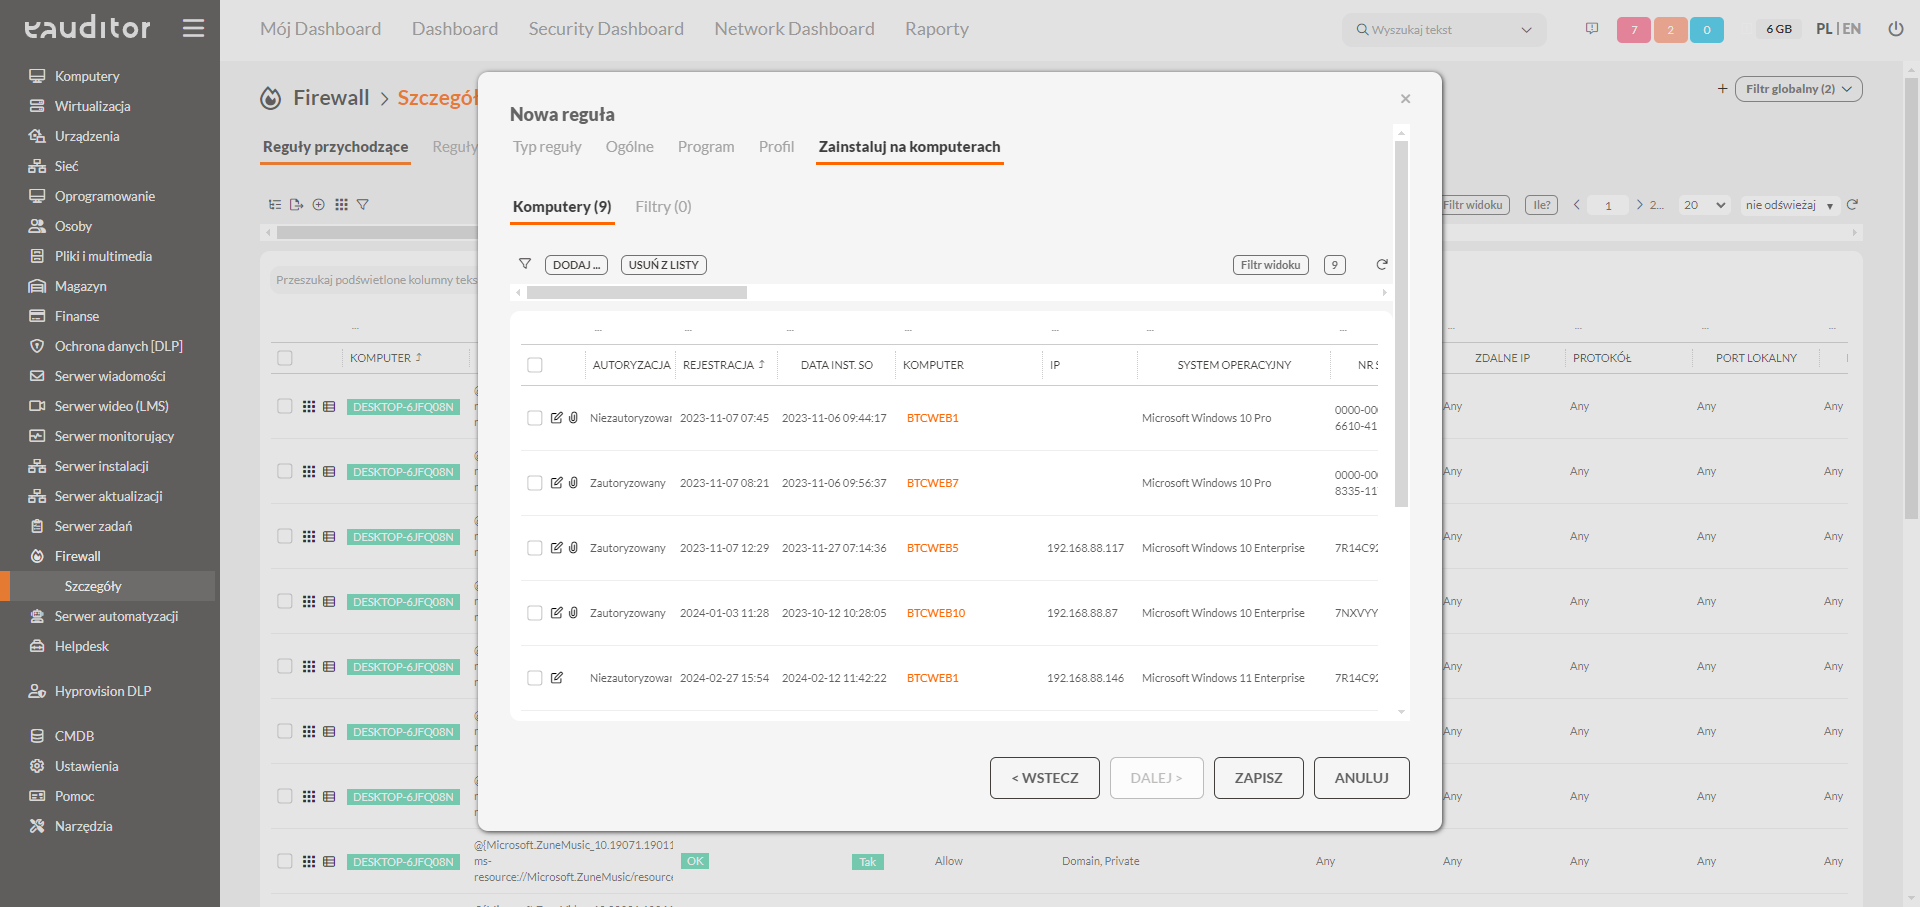Click the power logout icon
The height and width of the screenshot is (907, 1920).
point(1895,29)
